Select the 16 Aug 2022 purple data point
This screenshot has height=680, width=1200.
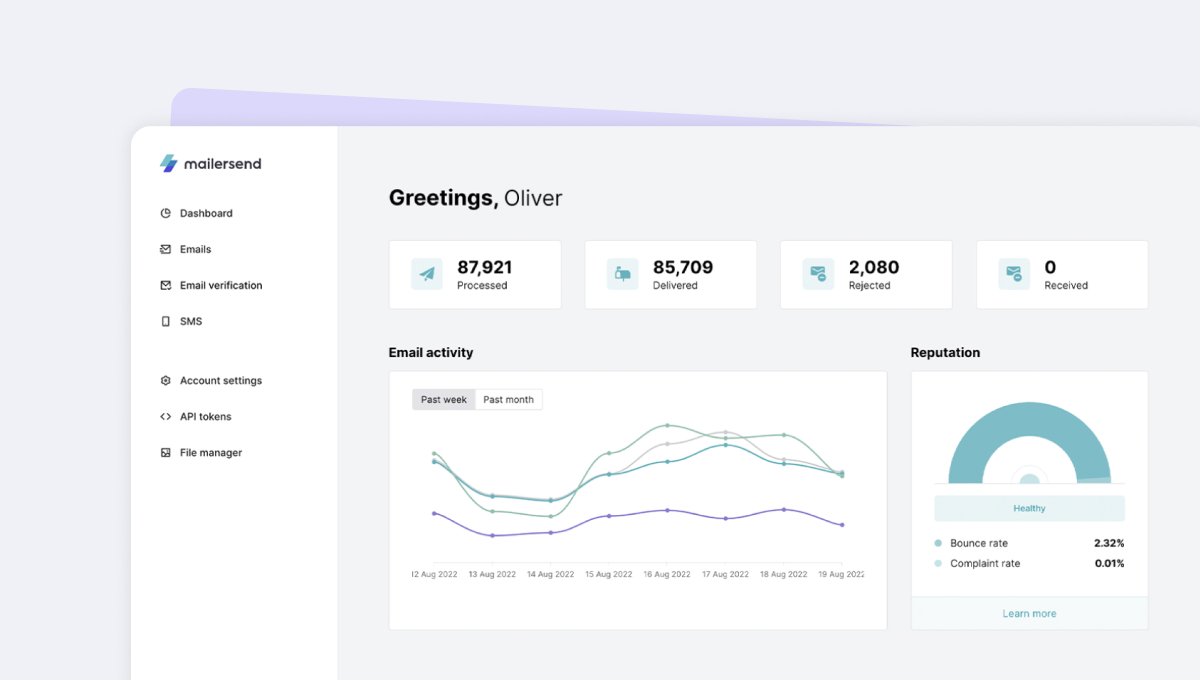pos(667,510)
